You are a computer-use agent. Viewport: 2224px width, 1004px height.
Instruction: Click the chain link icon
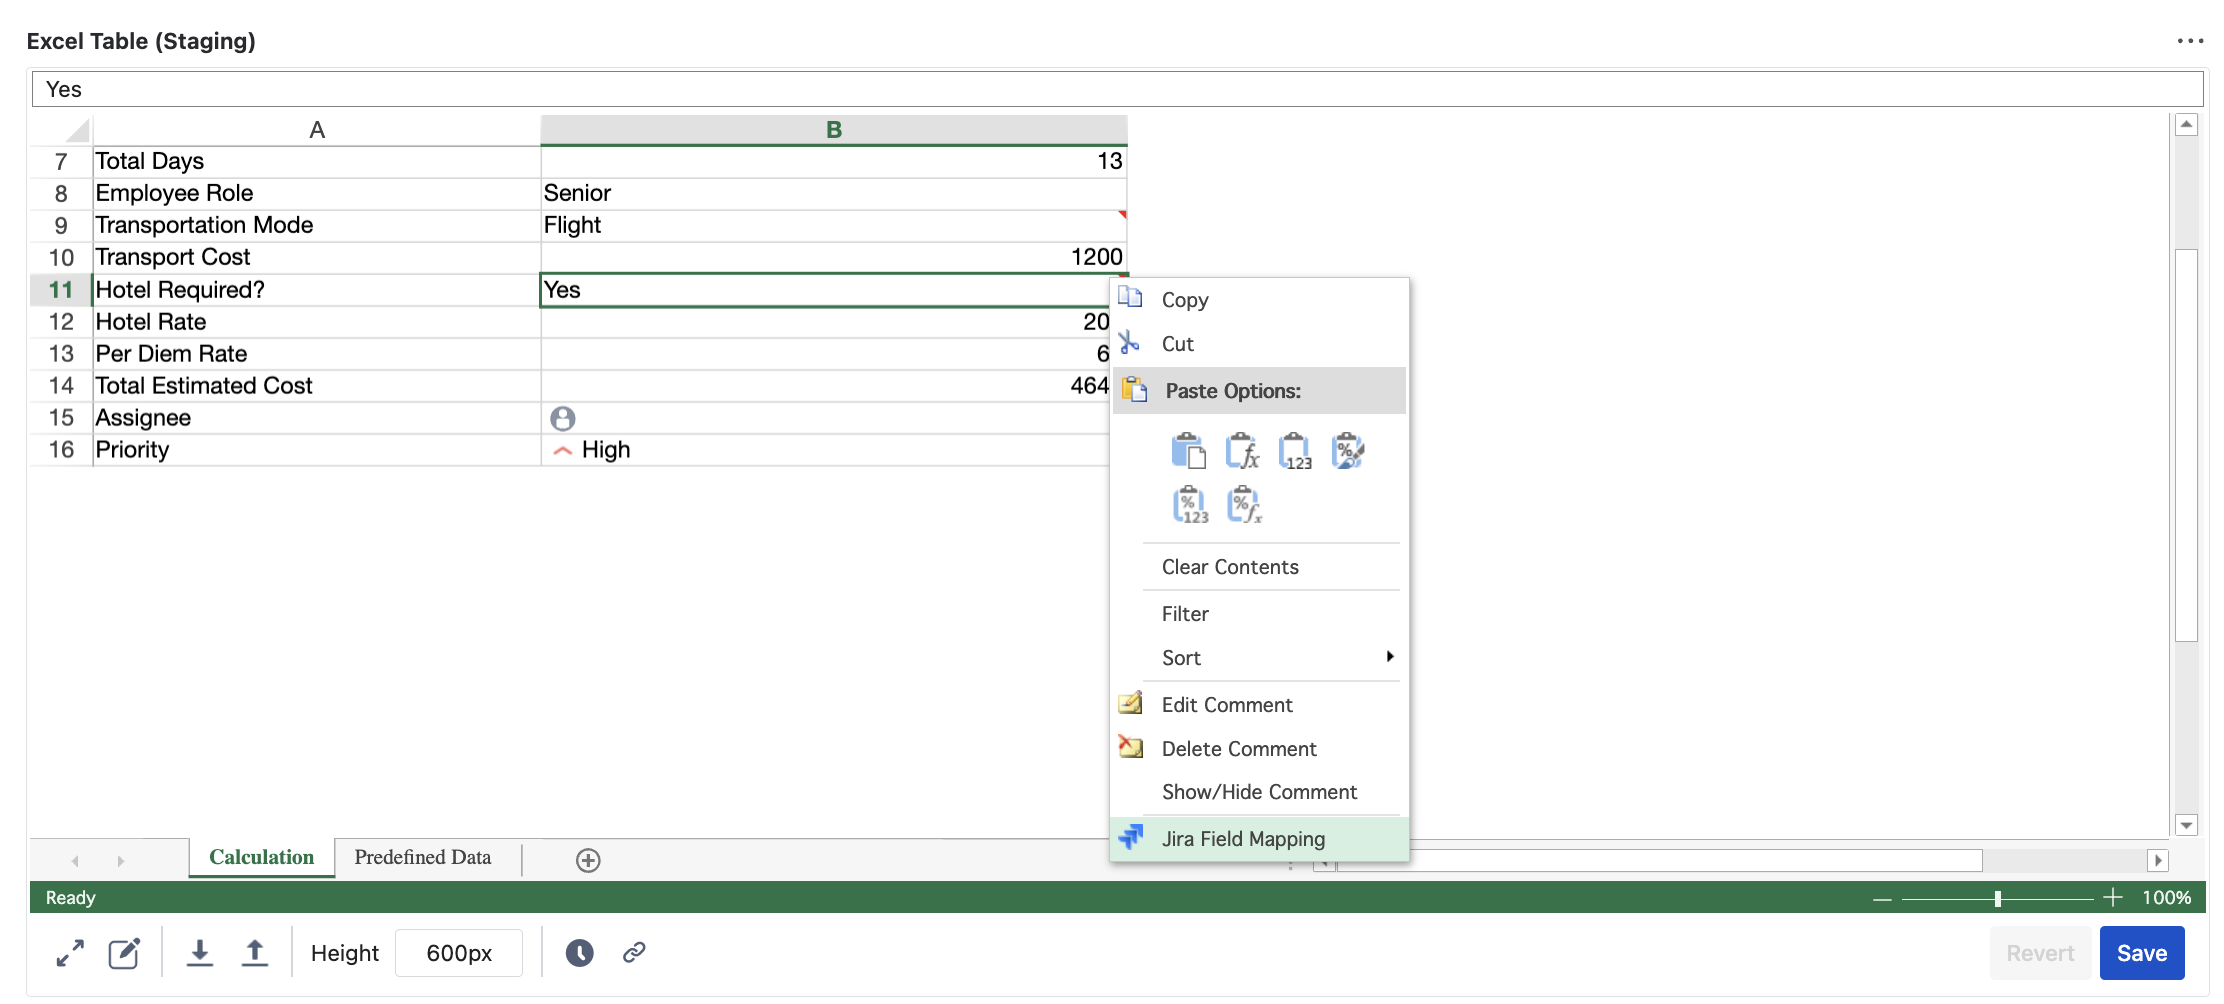coord(634,953)
